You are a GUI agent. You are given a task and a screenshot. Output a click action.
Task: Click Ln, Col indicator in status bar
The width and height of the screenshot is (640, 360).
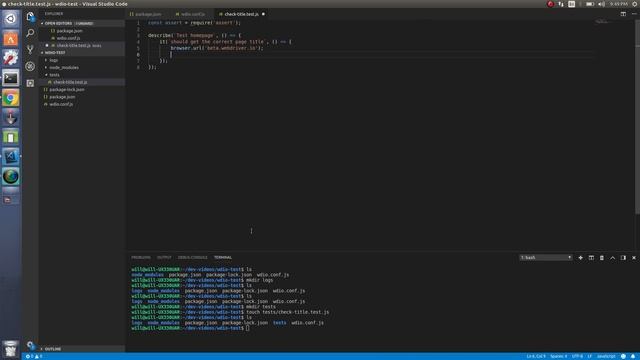click(536, 356)
